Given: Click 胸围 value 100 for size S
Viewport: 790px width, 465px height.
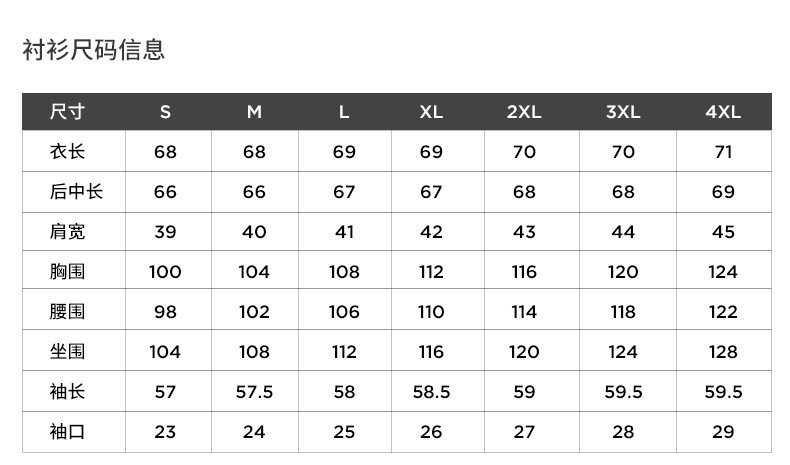Looking at the screenshot, I should click(x=165, y=272).
